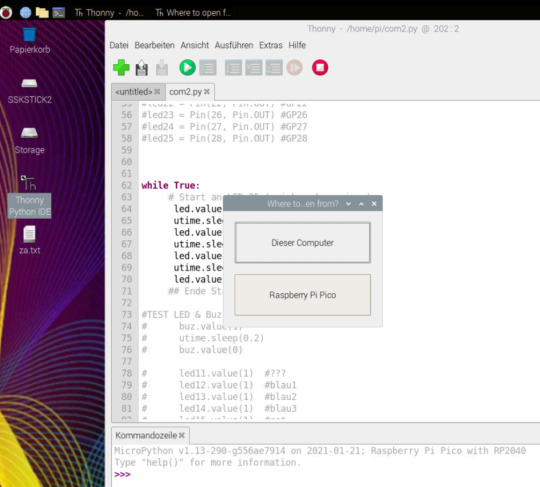The image size is (540, 487).
Task: Click the '#blau3' comment on line 81
Action: point(280,408)
